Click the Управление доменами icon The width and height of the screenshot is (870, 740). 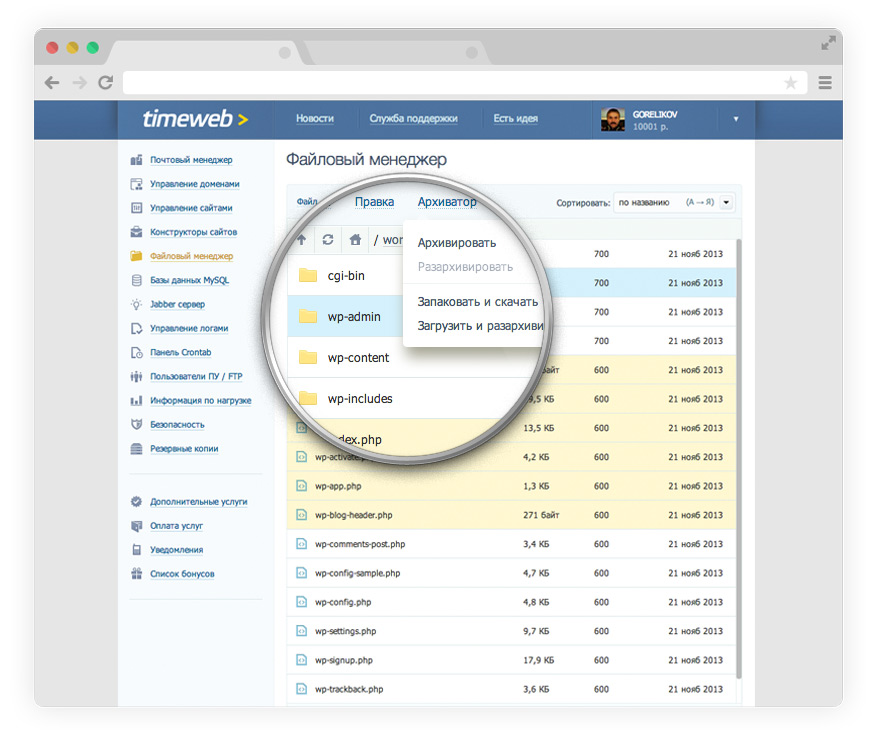coord(136,184)
